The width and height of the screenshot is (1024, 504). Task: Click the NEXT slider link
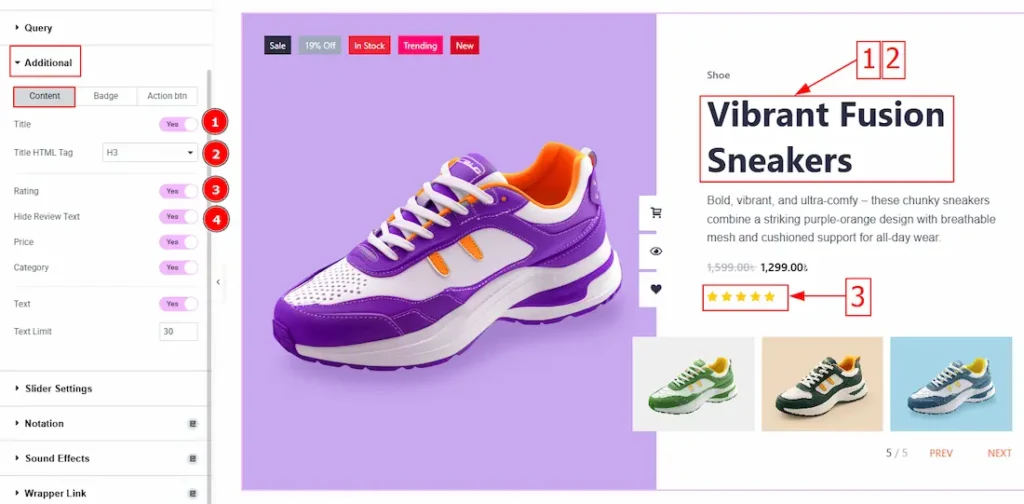pyautogui.click(x=999, y=453)
